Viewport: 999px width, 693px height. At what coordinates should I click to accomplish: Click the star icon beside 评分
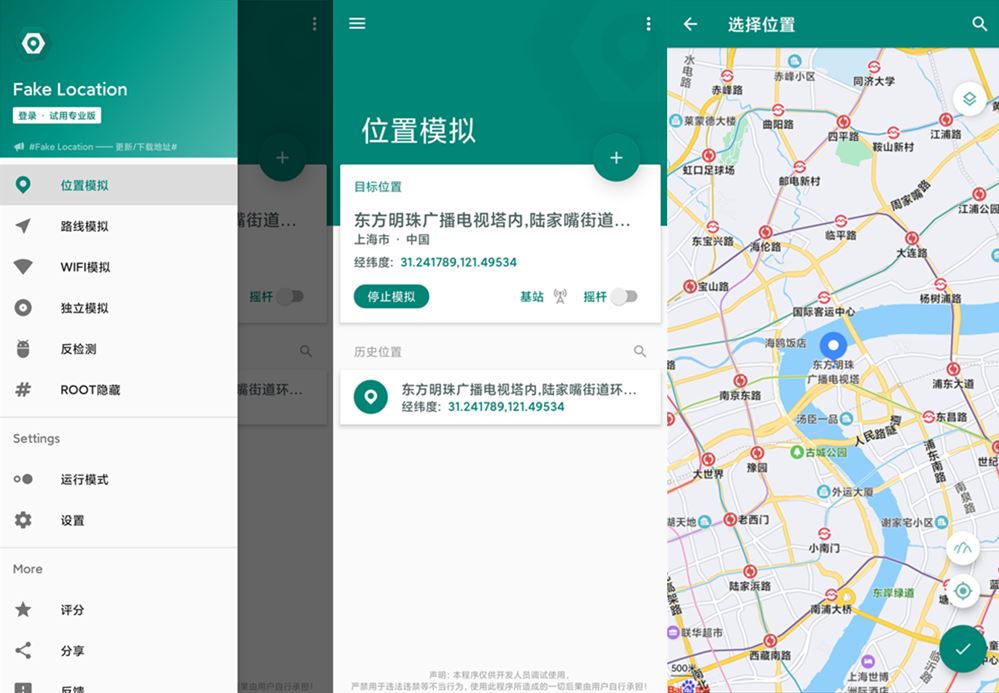click(x=23, y=610)
